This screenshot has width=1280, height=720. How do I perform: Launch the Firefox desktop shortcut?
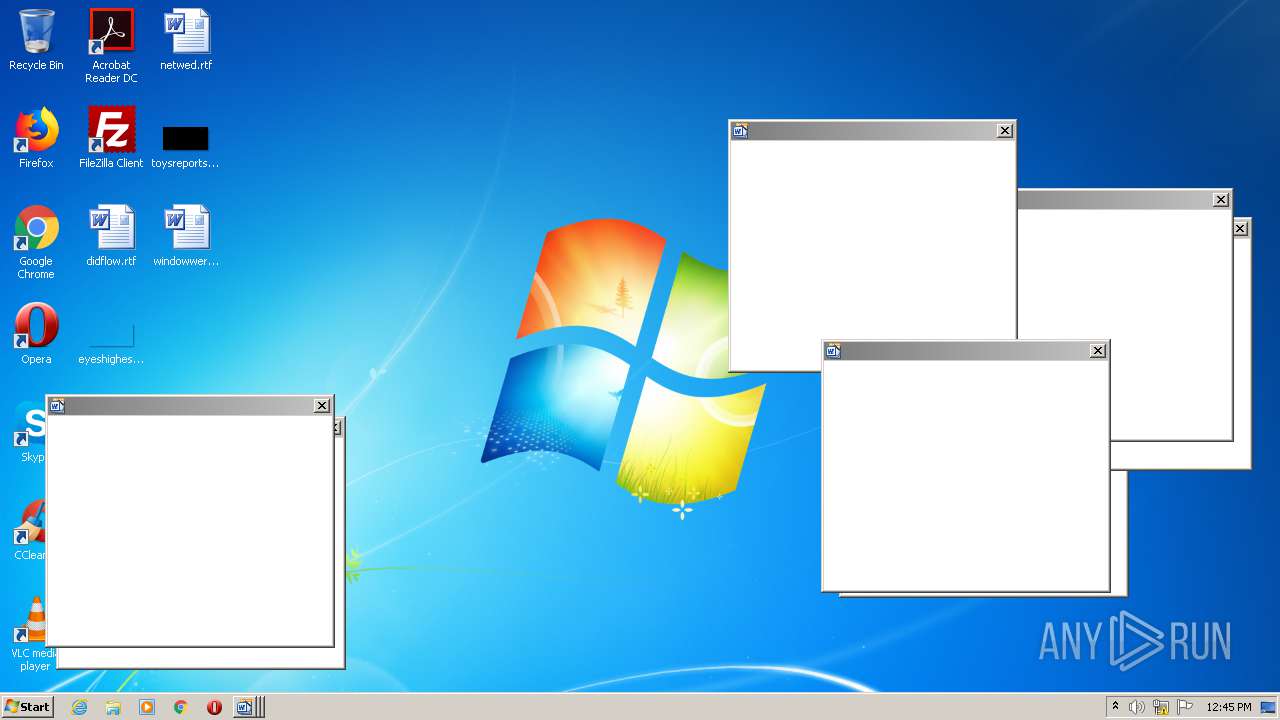pyautogui.click(x=36, y=138)
